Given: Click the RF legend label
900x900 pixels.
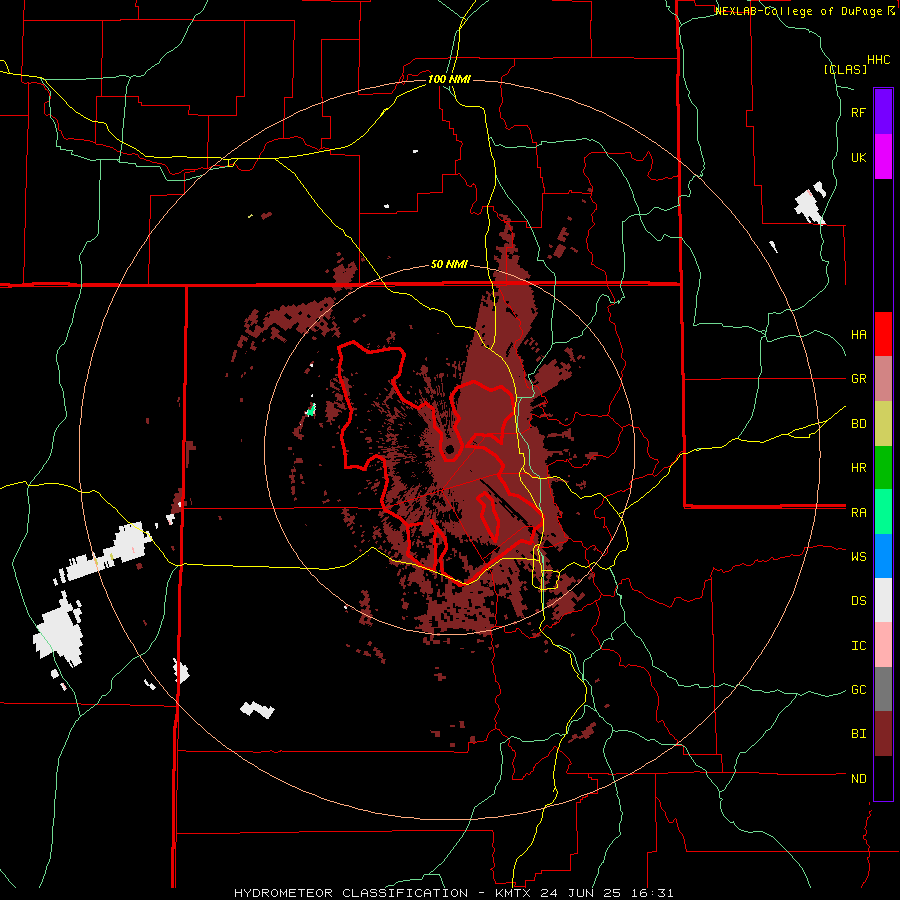Looking at the screenshot, I should 858,113.
